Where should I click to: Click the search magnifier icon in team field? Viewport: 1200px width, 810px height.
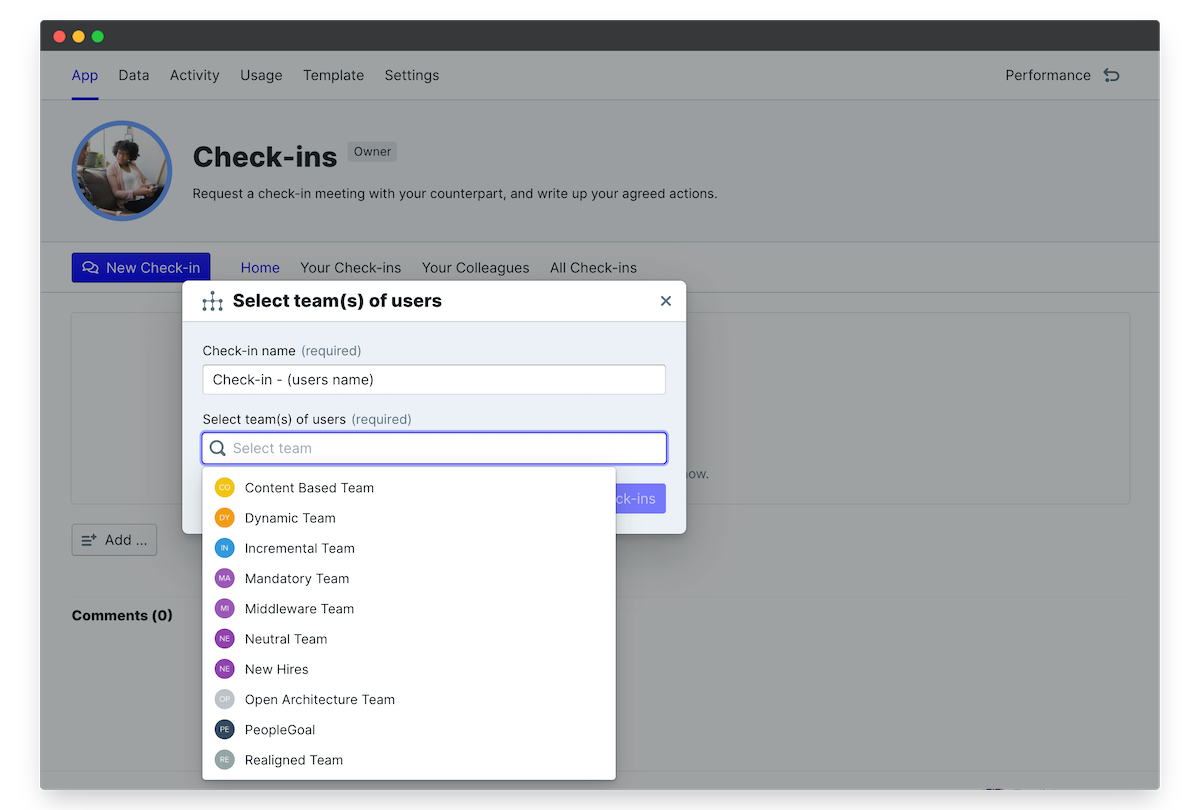pos(218,448)
